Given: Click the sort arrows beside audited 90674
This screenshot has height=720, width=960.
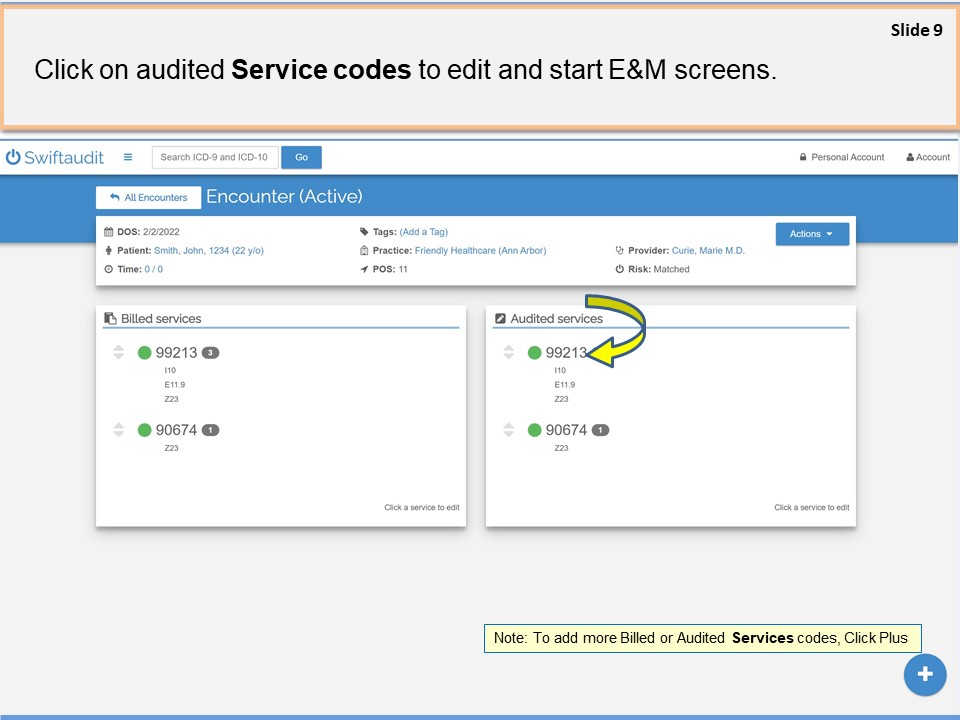Looking at the screenshot, I should (508, 430).
